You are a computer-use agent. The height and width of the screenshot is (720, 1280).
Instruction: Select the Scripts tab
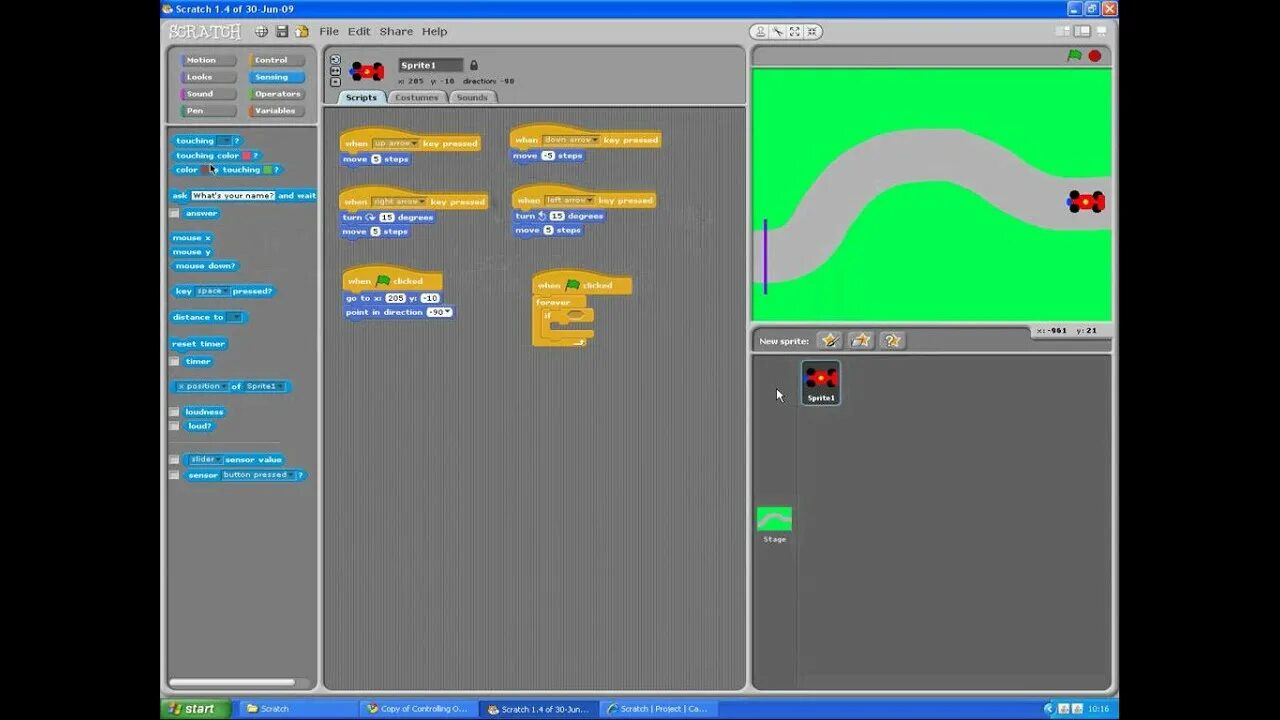[x=361, y=98]
